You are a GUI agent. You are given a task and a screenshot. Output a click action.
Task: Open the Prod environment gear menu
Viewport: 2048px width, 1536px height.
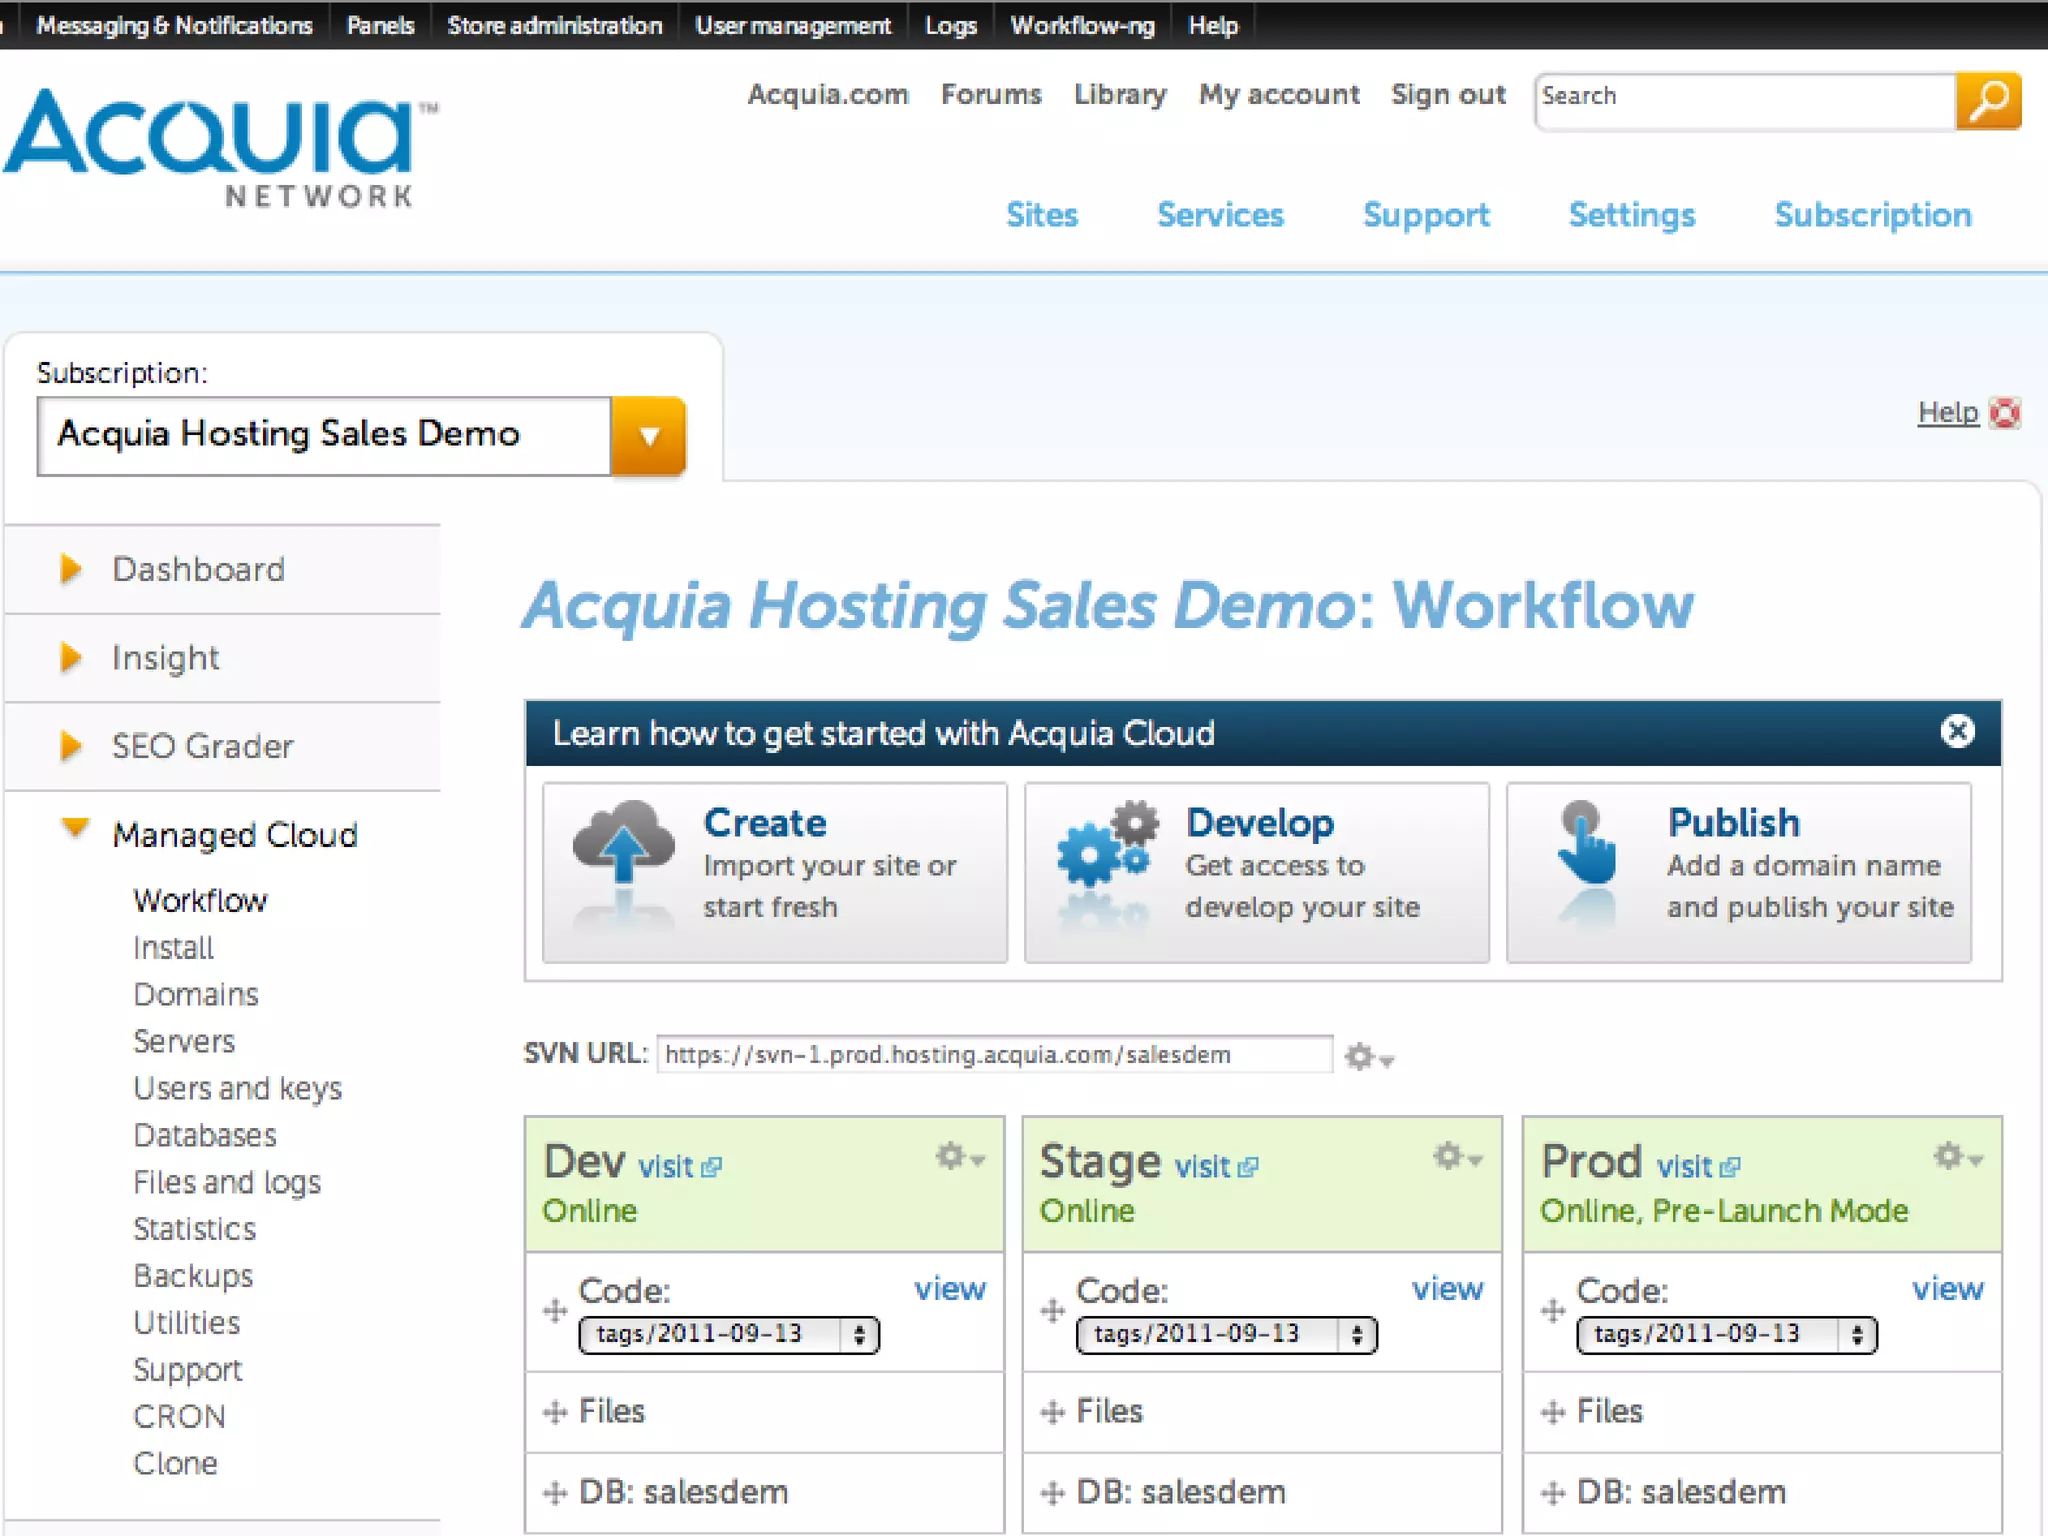(1956, 1157)
